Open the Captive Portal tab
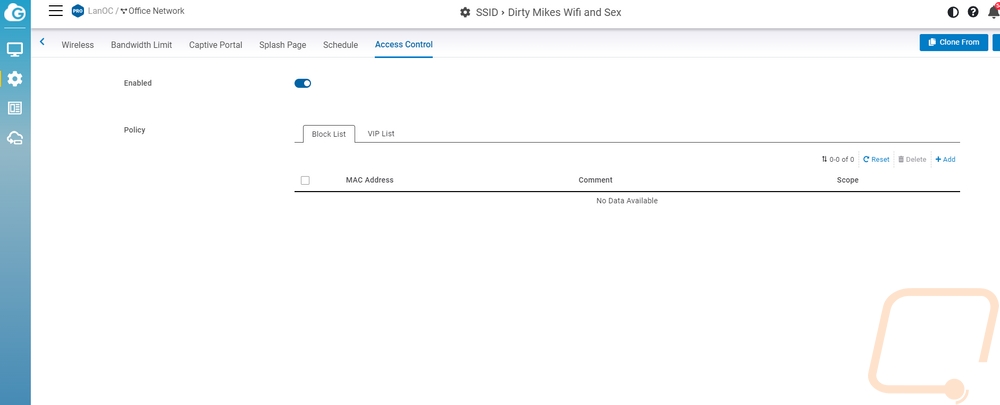The height and width of the screenshot is (405, 1000). click(216, 45)
